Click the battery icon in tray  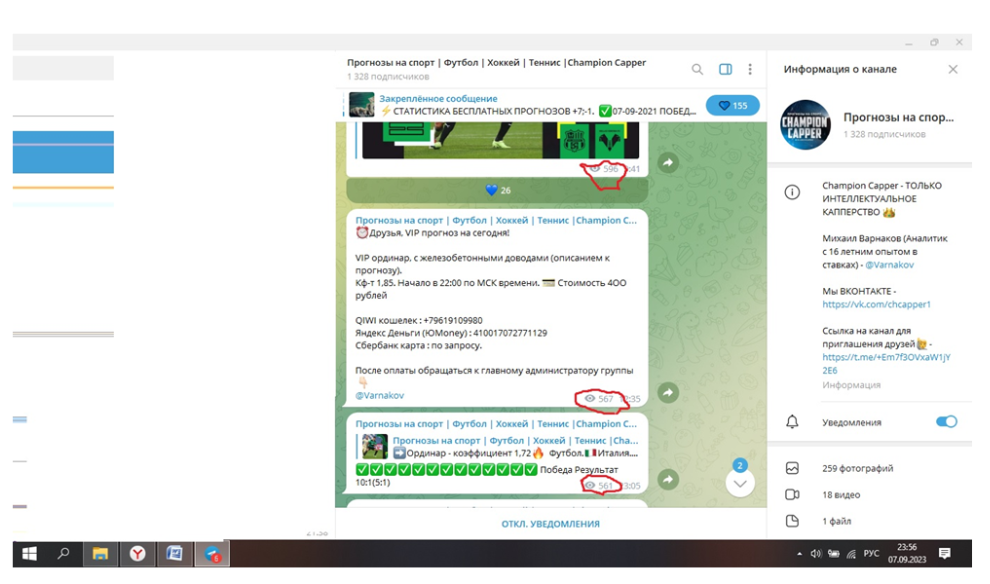833,554
